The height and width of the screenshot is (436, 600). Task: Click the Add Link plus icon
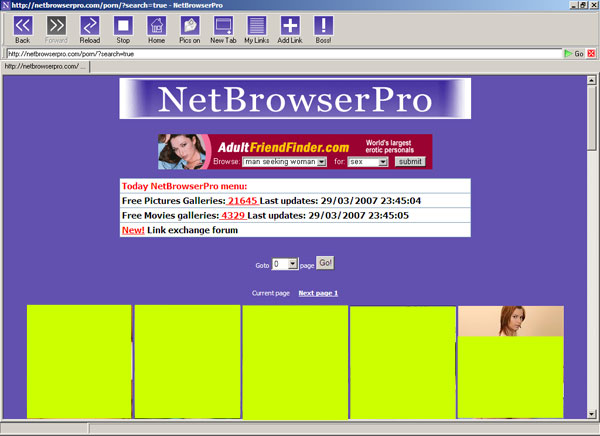click(290, 26)
